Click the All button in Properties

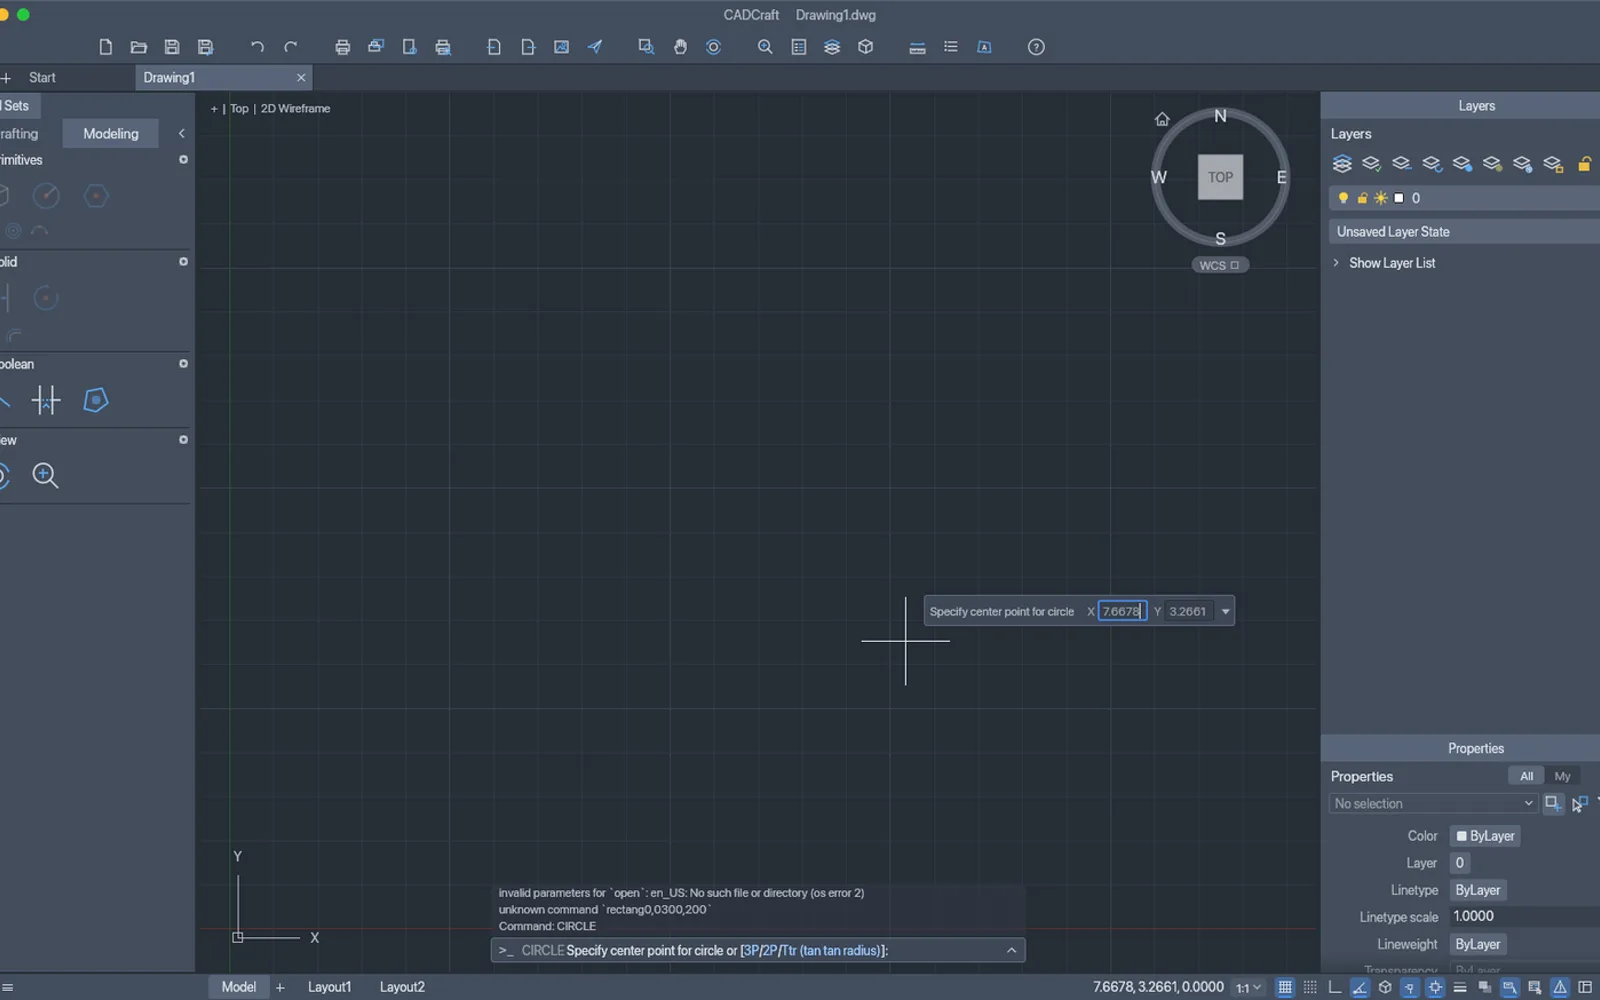click(x=1526, y=776)
